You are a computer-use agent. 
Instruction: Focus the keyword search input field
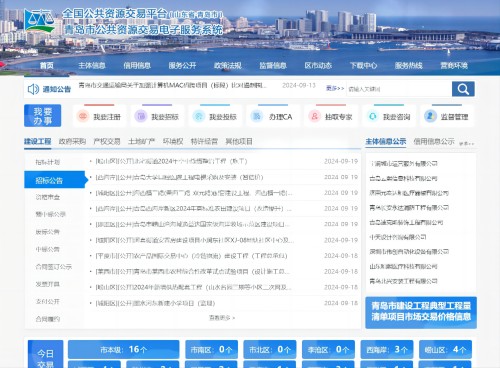pos(399,89)
